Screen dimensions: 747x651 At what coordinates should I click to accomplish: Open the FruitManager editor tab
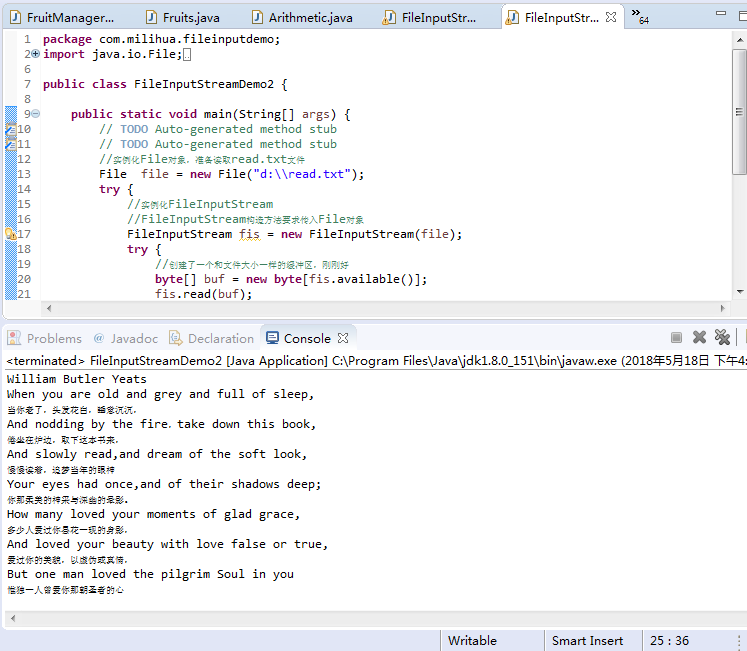[x=63, y=18]
